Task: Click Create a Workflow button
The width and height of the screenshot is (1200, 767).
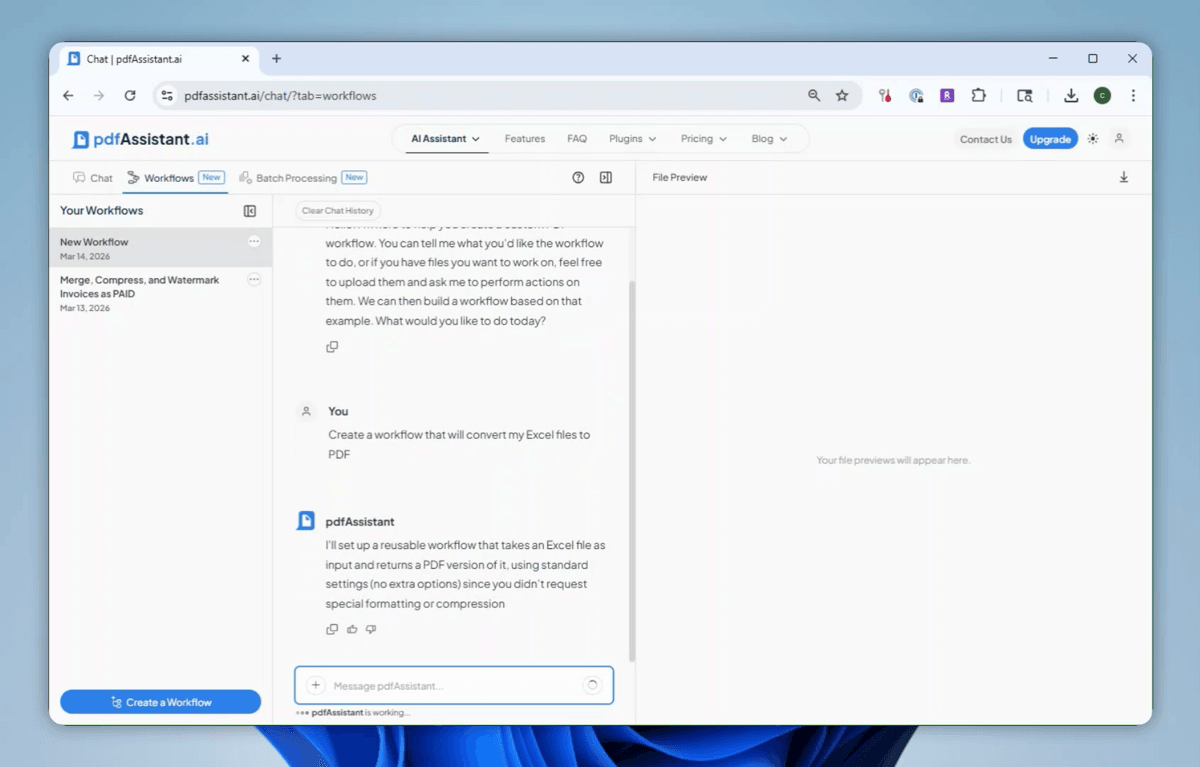Action: pyautogui.click(x=160, y=702)
